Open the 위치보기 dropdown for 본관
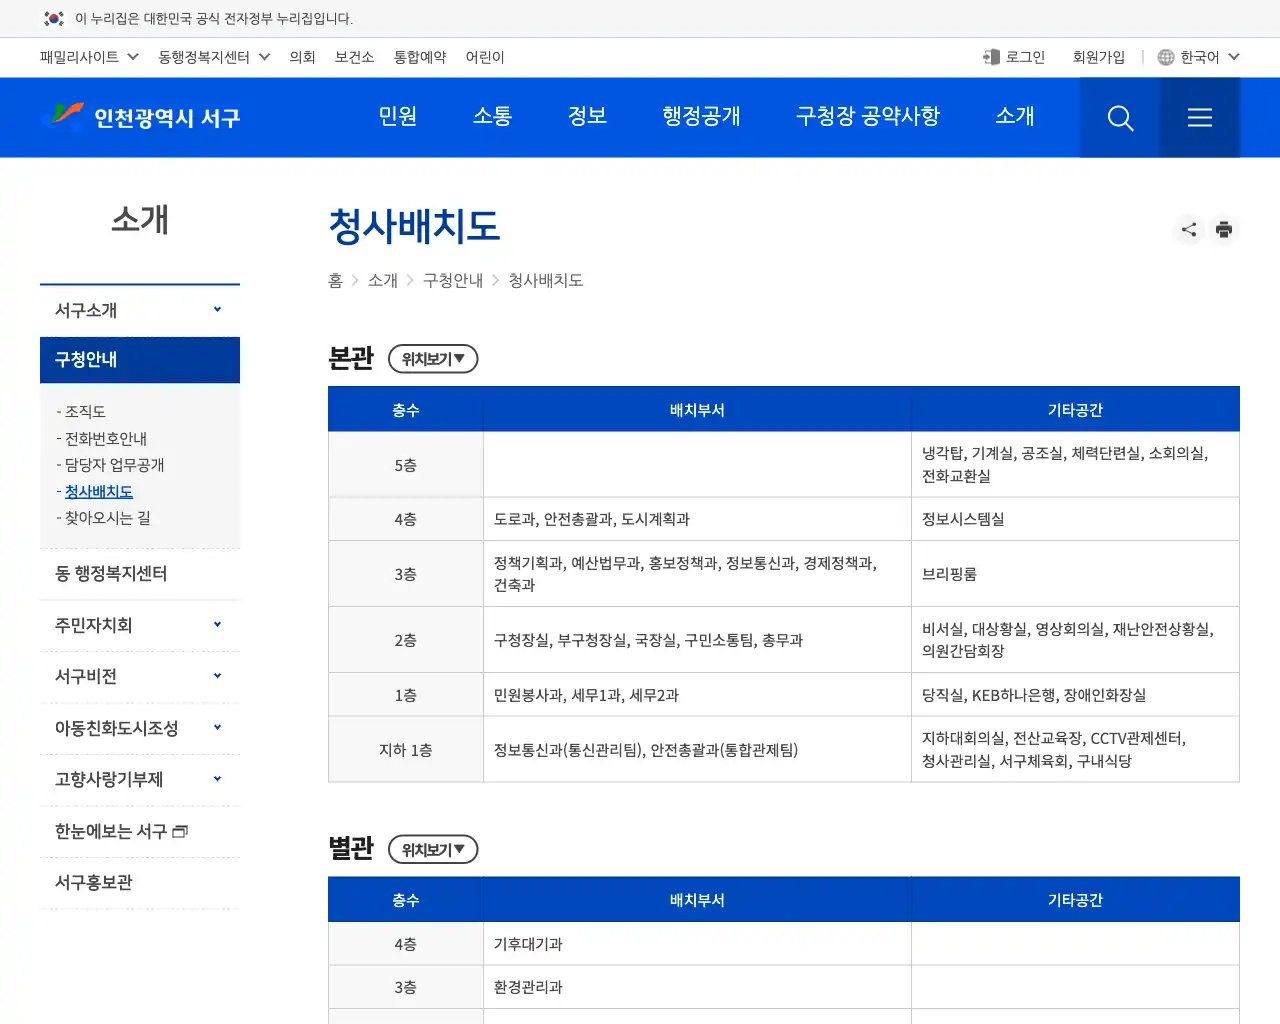This screenshot has width=1280, height=1024. pos(433,359)
